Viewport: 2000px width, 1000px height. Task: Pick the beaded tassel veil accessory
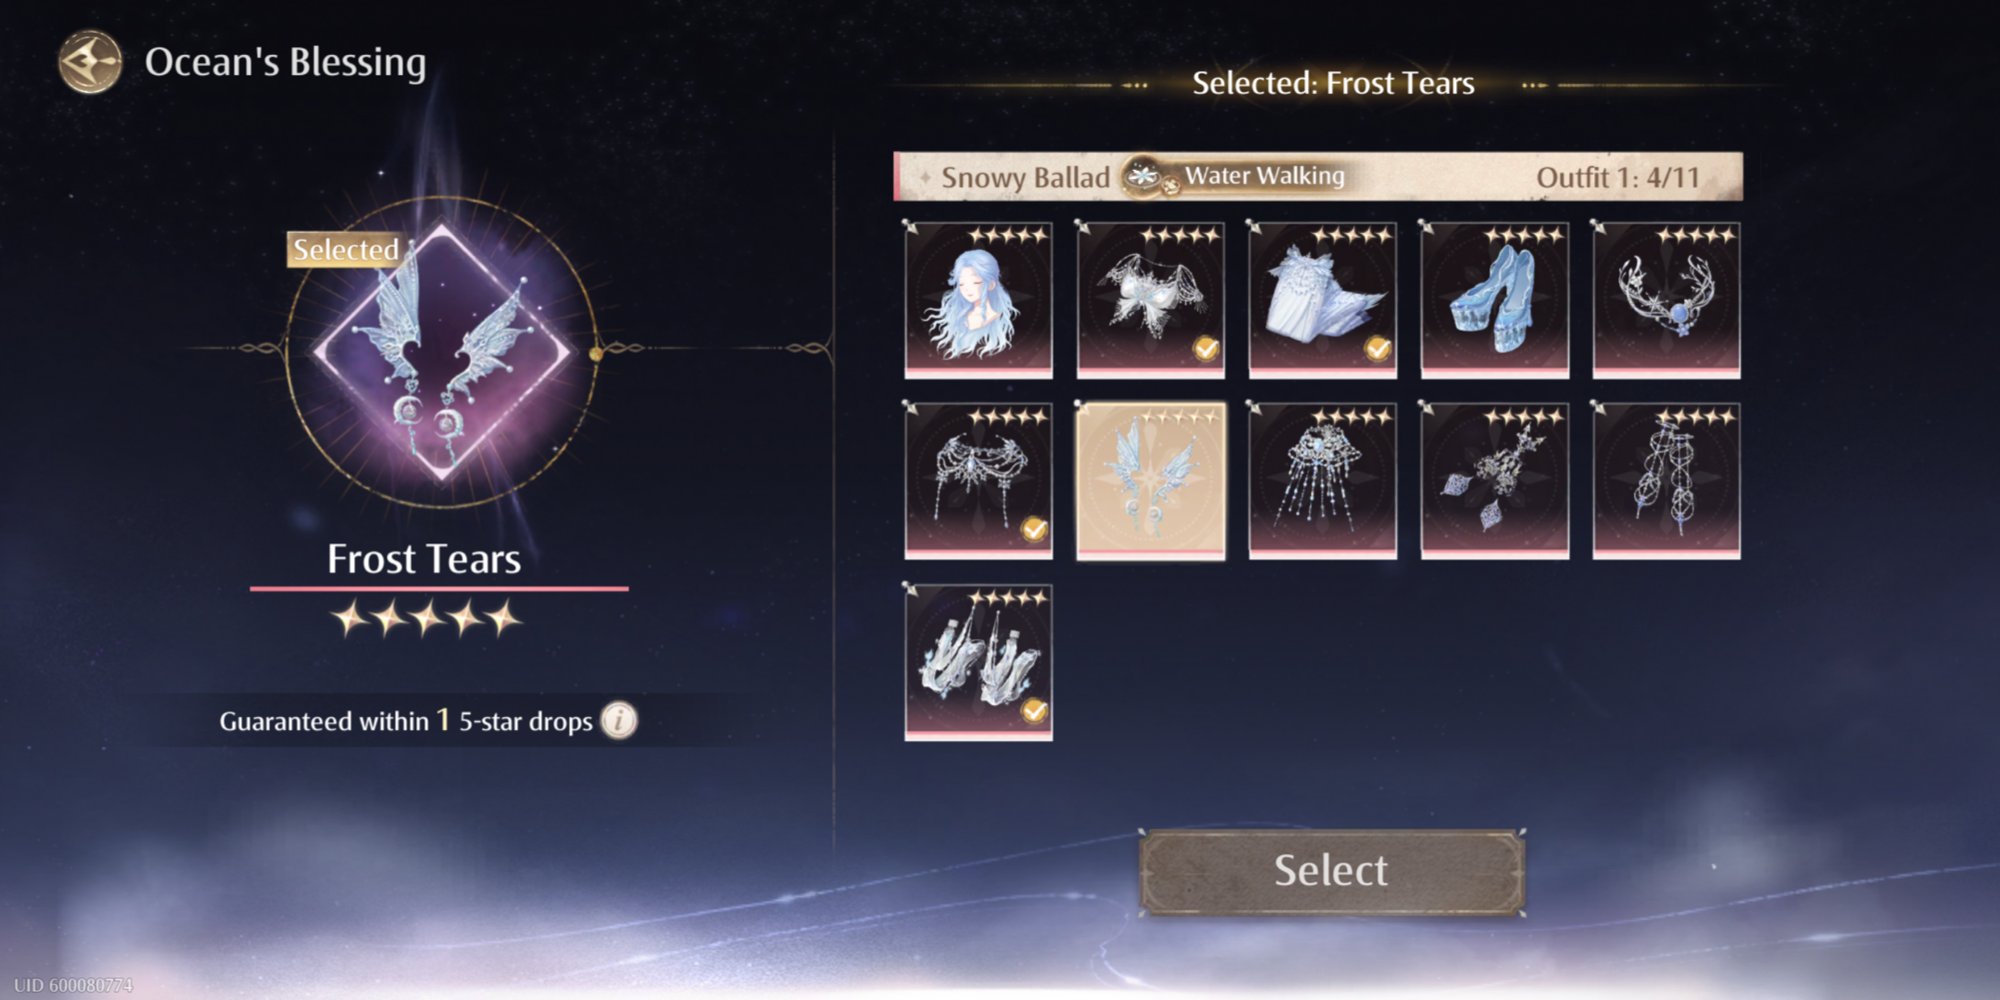click(1322, 481)
